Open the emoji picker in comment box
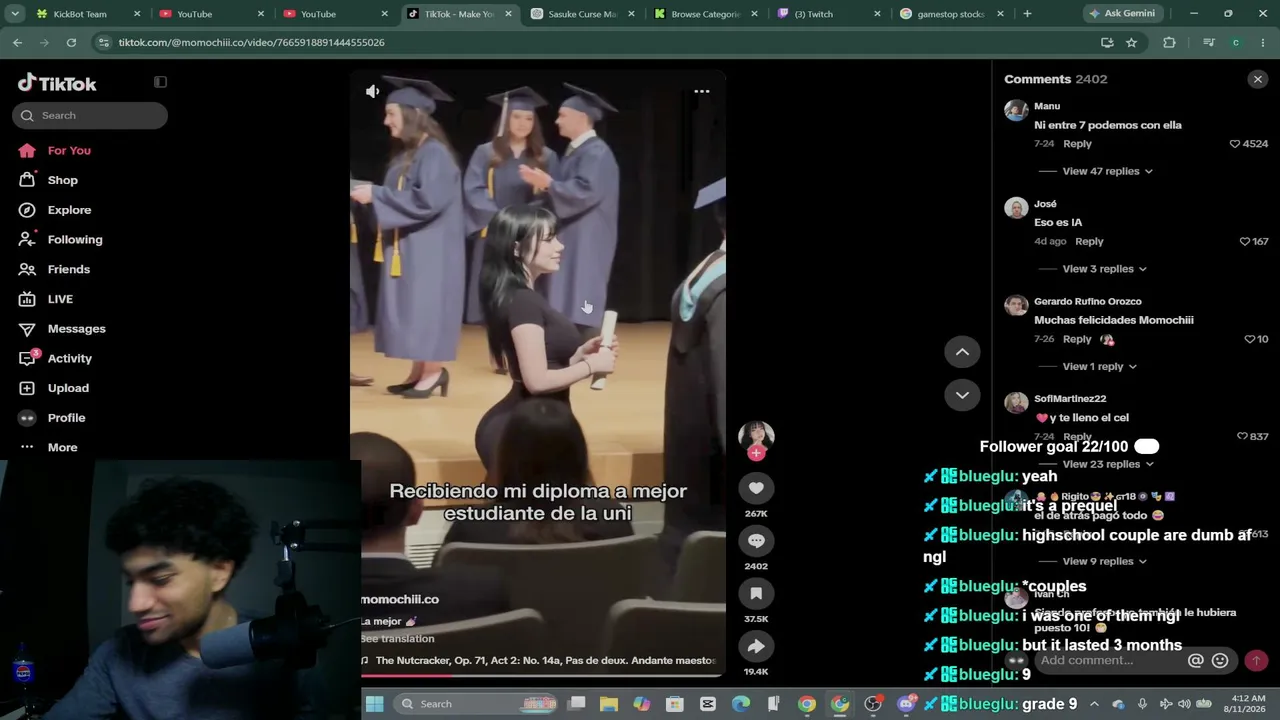The width and height of the screenshot is (1280, 720). coord(1220,660)
